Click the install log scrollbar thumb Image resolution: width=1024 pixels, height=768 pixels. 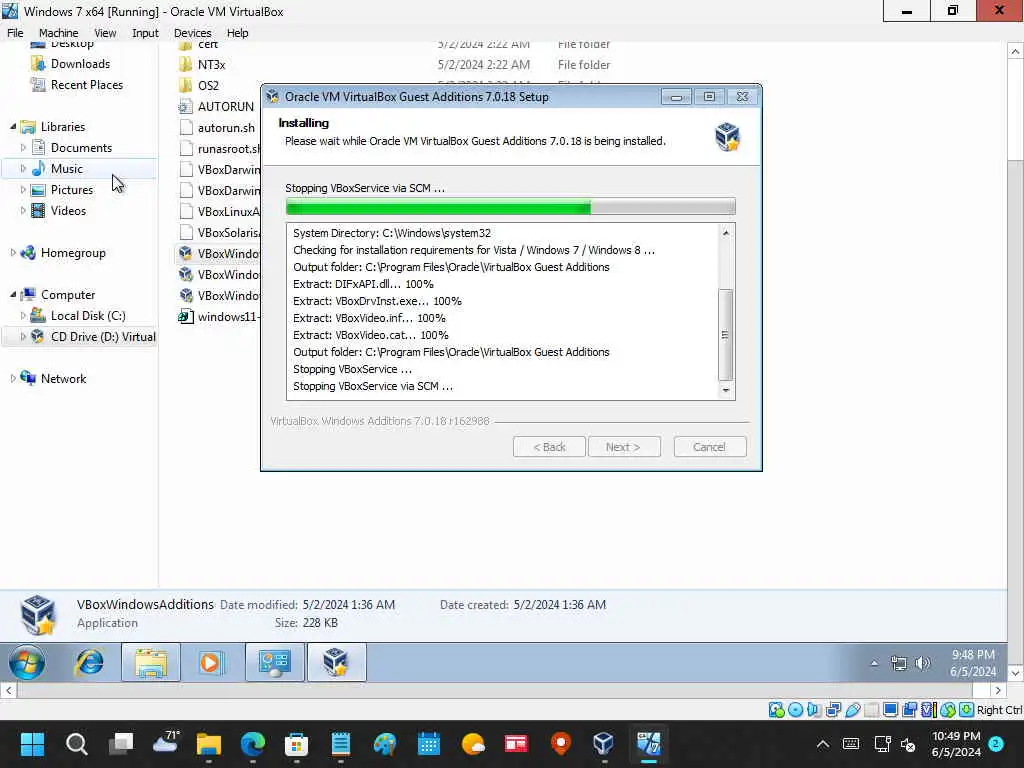pyautogui.click(x=726, y=334)
